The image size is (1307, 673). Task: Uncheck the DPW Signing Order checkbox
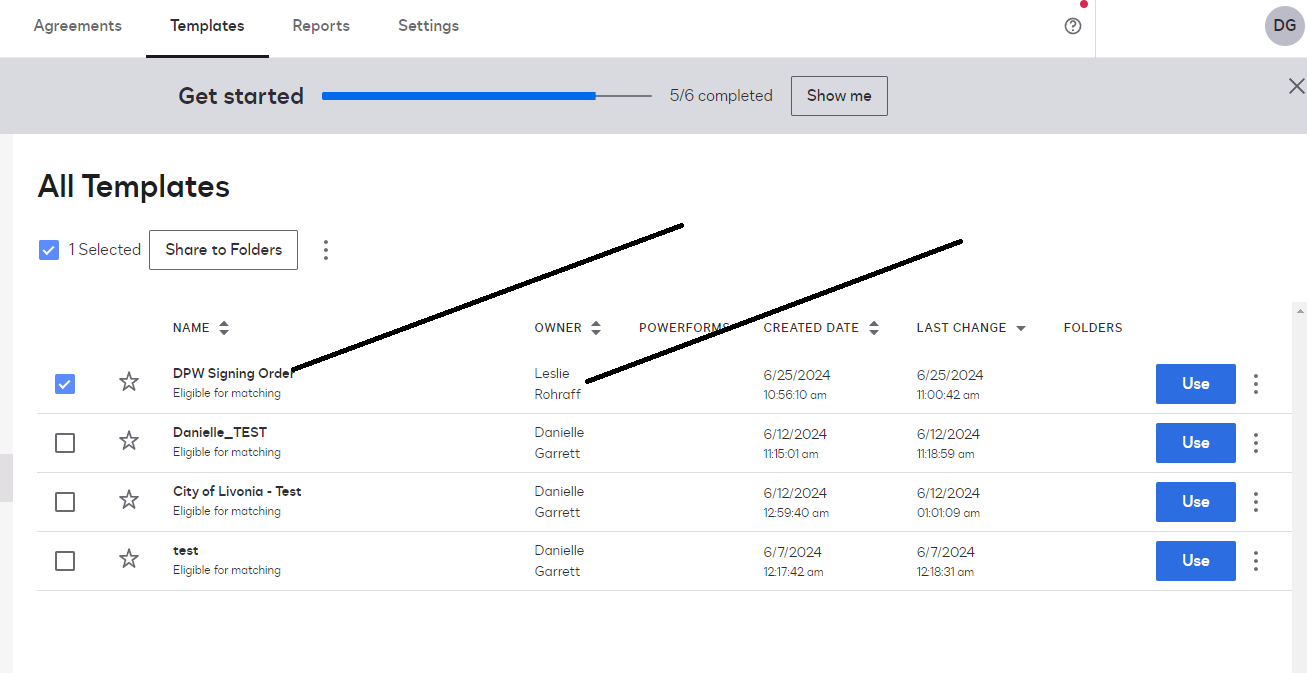click(65, 383)
